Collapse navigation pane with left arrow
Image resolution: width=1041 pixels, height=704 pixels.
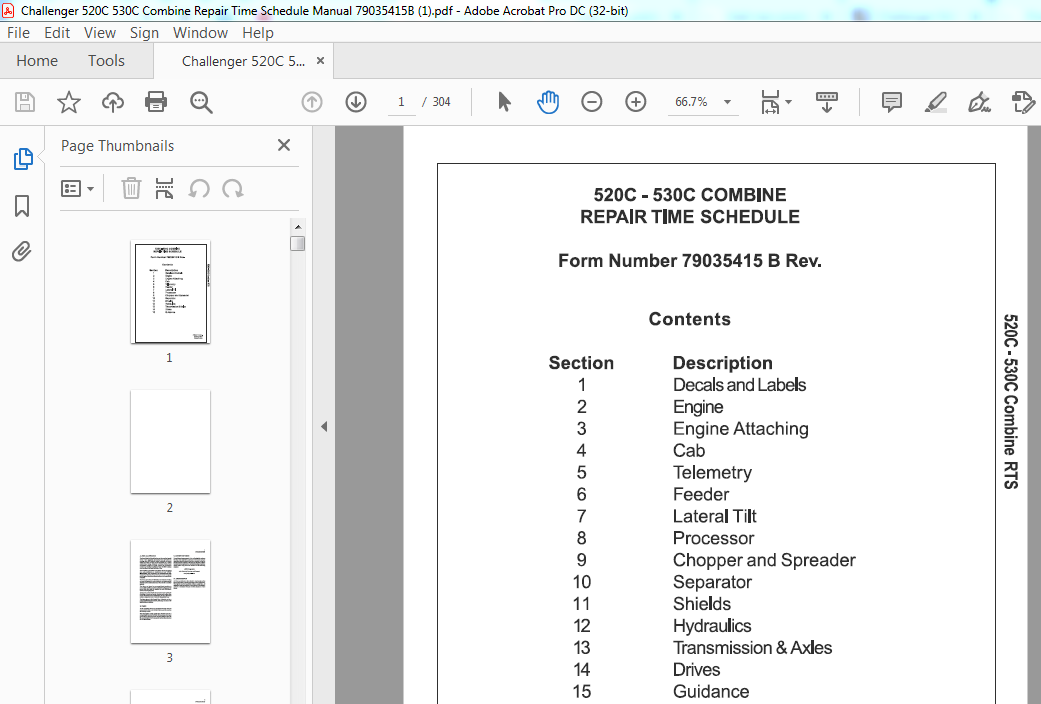pos(324,426)
